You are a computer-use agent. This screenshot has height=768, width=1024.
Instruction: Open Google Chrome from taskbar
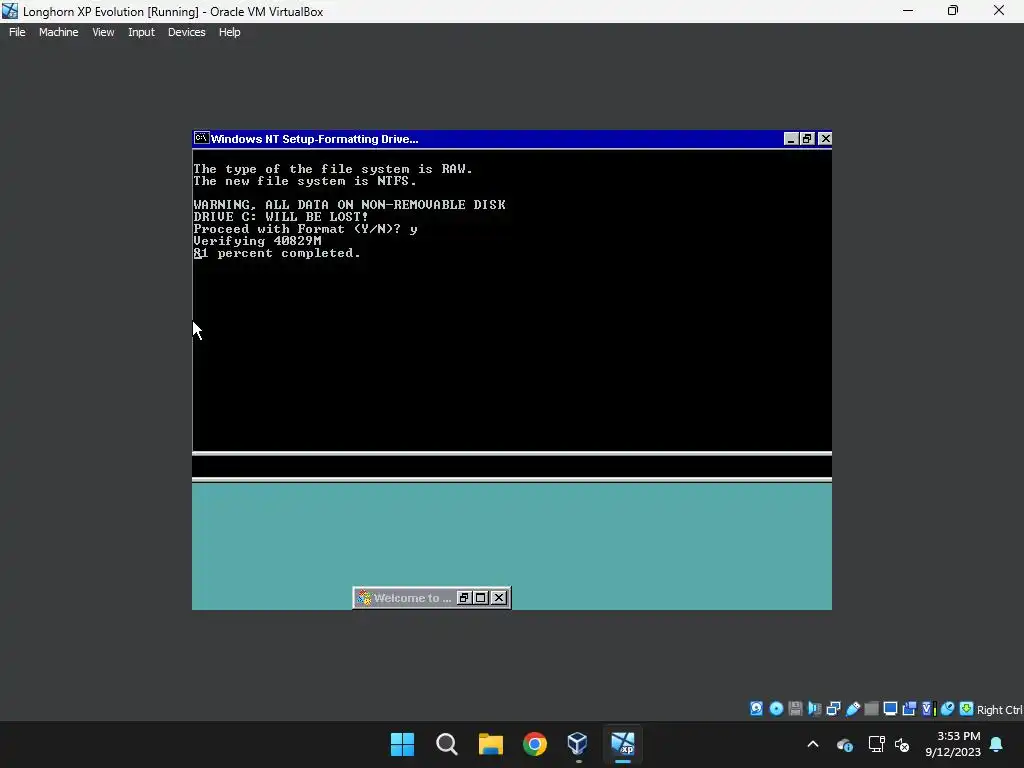pyautogui.click(x=535, y=744)
